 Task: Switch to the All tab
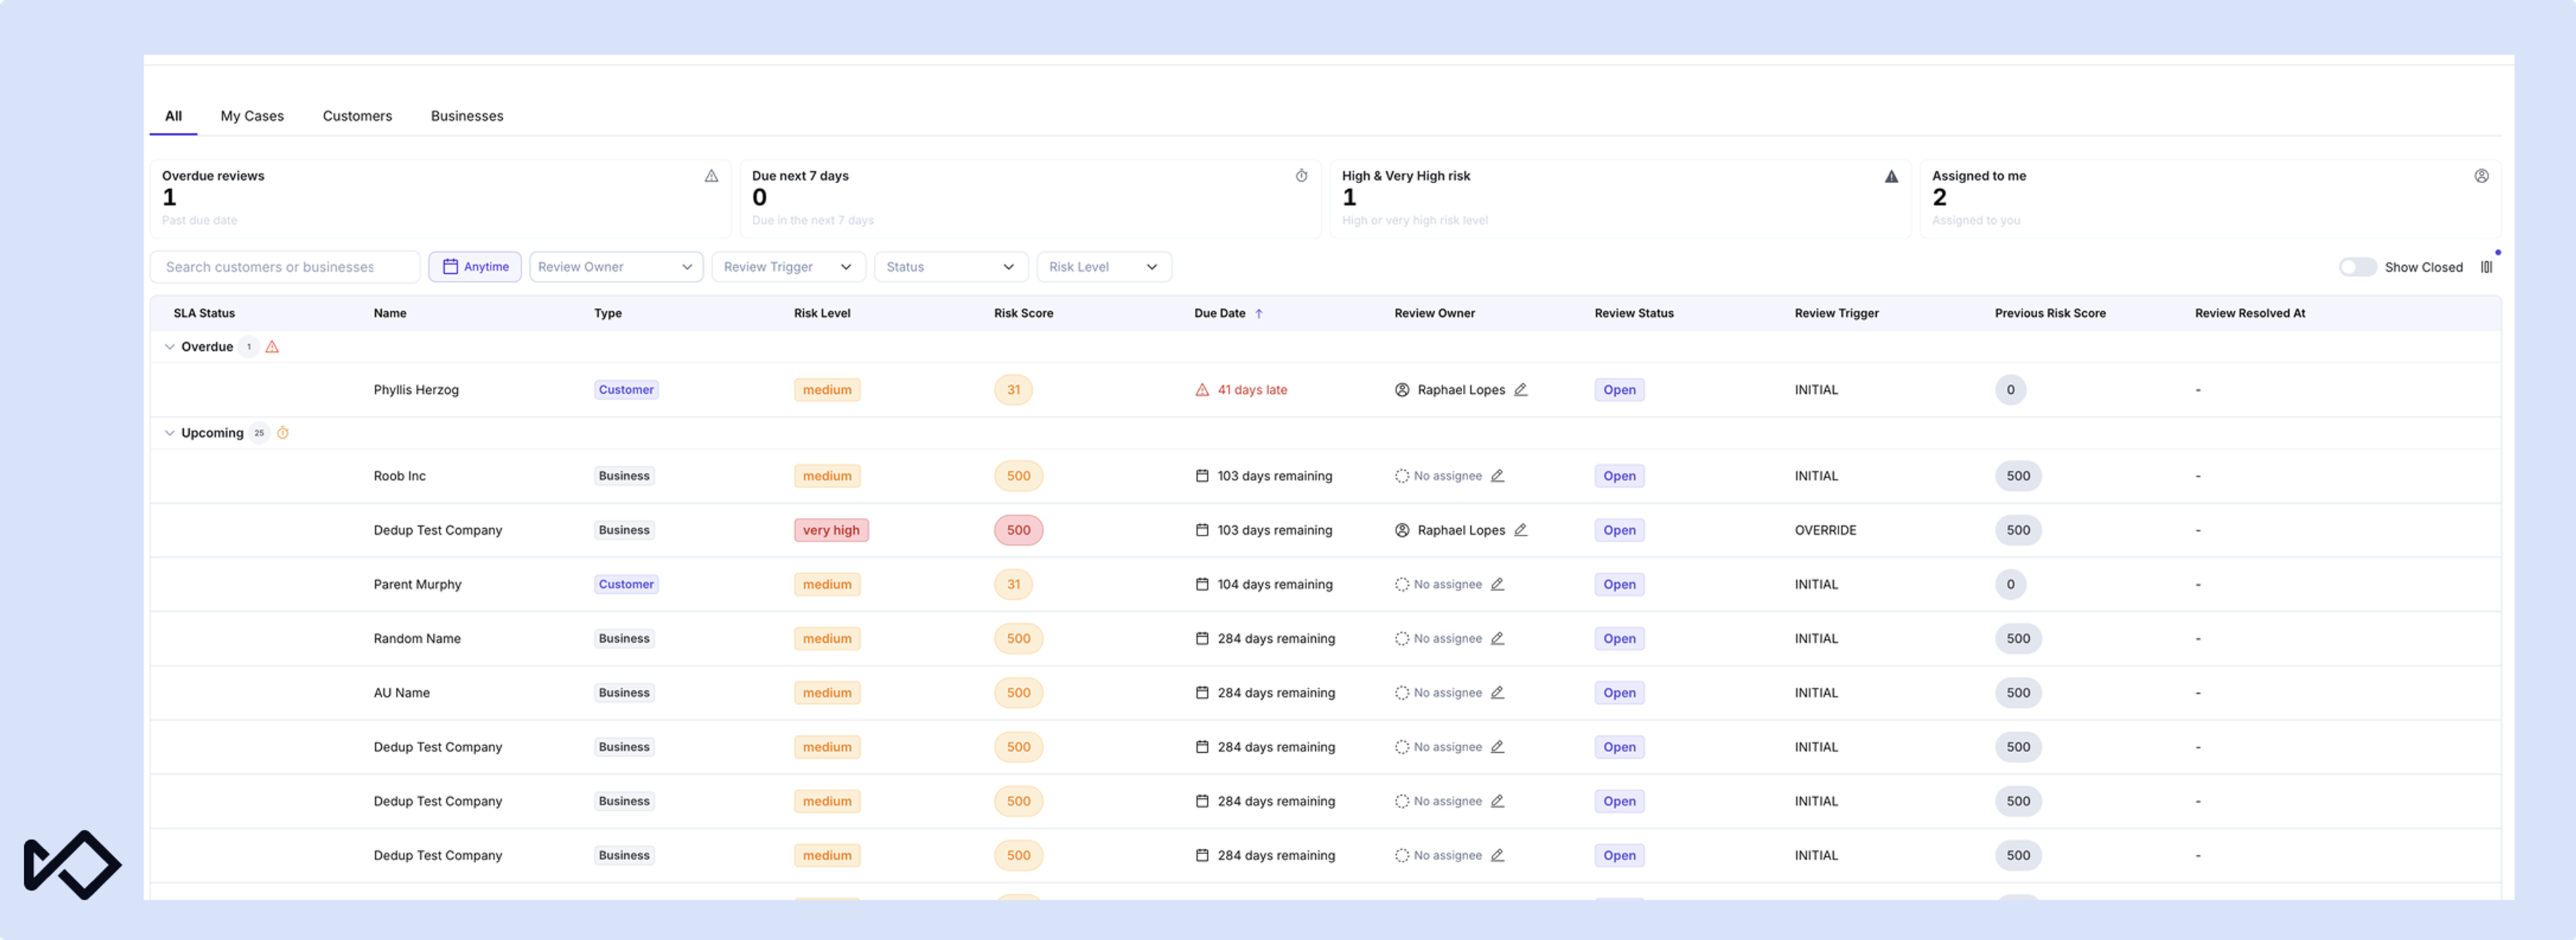tap(173, 116)
